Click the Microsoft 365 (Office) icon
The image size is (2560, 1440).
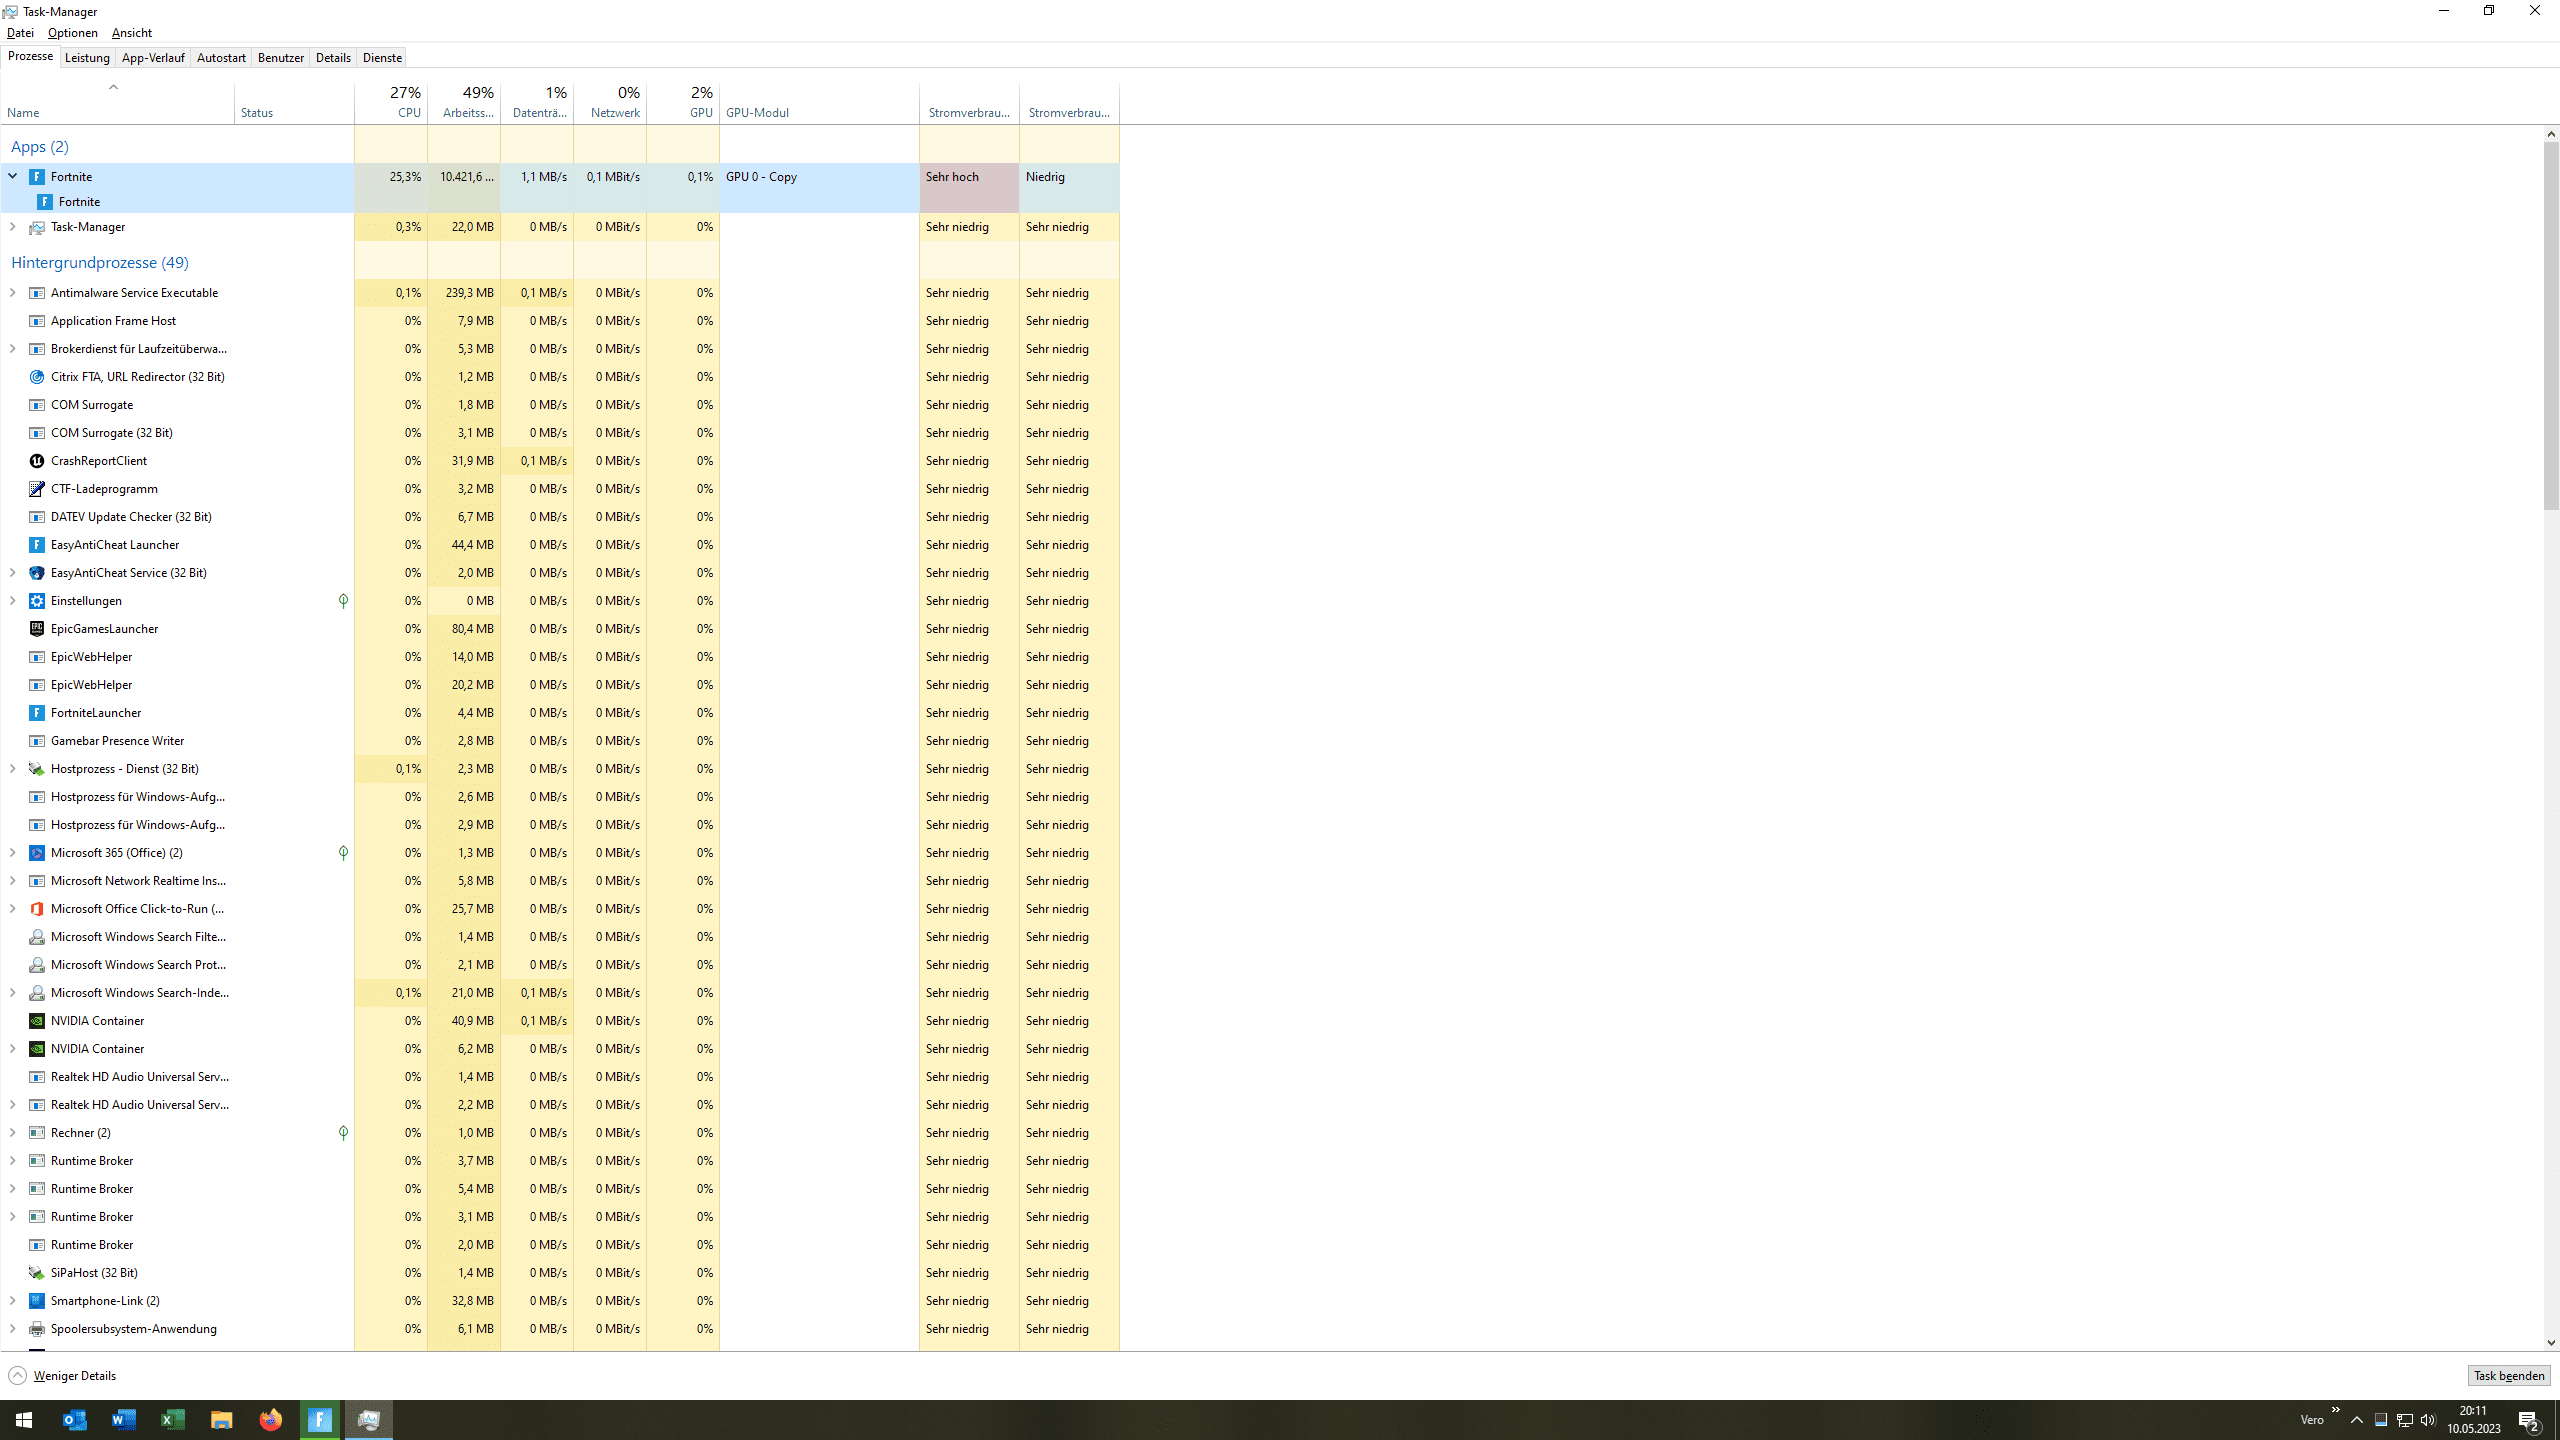(37, 853)
